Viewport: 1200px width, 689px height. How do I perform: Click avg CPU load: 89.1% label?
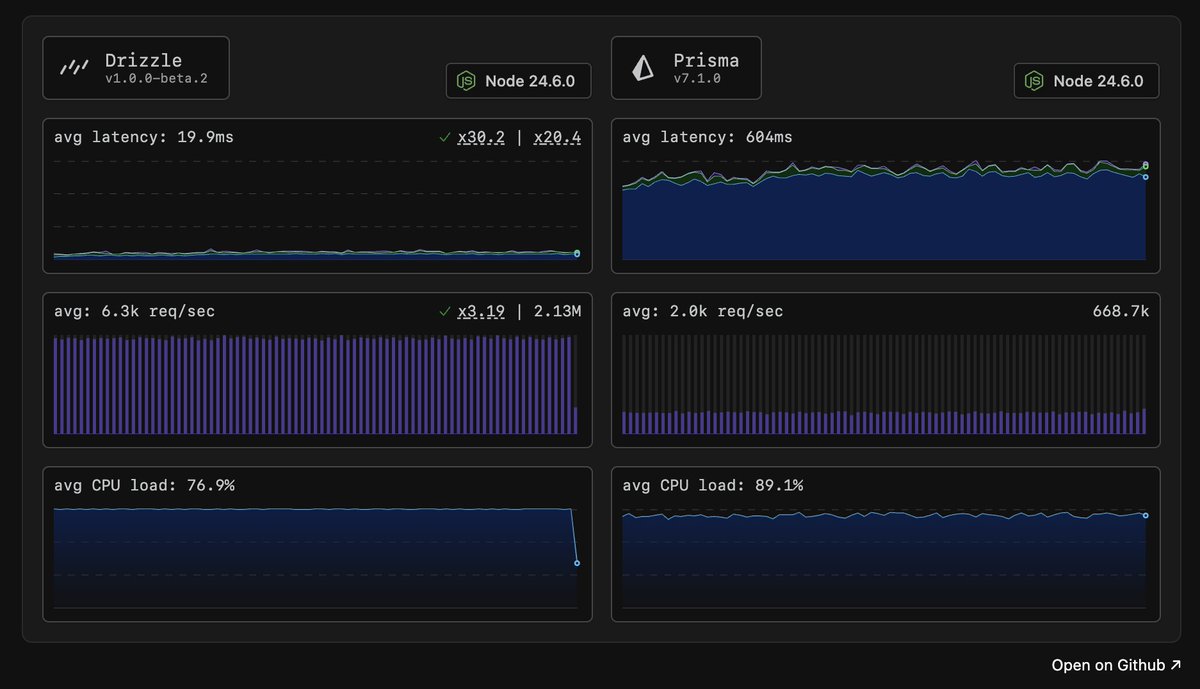713,486
